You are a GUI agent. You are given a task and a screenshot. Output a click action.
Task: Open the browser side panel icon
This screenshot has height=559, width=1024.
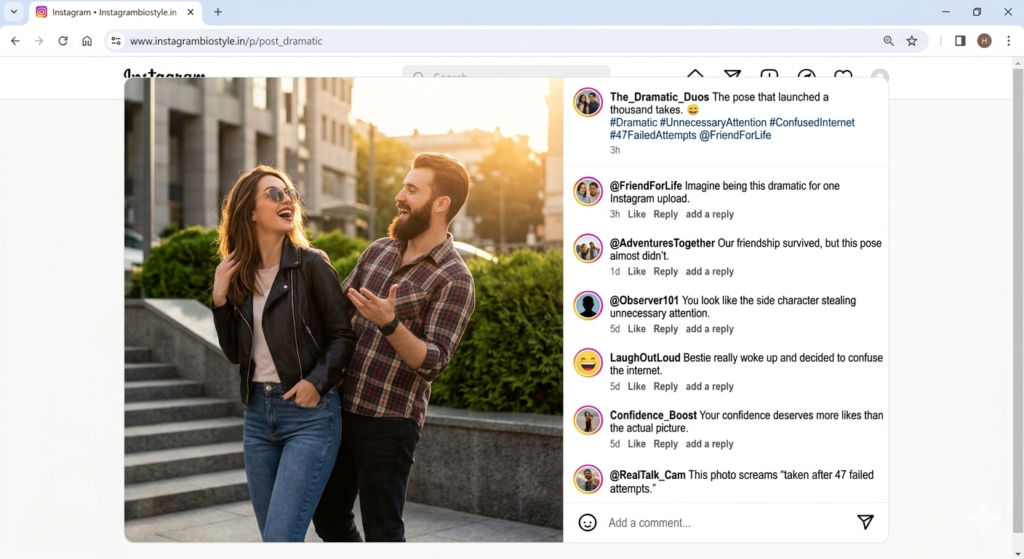[x=960, y=40]
